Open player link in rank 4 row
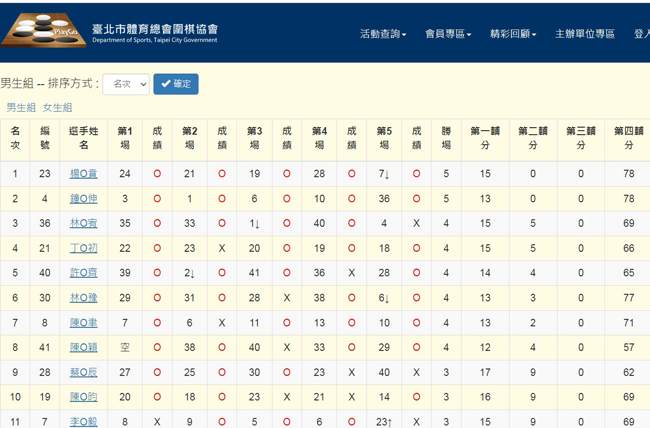This screenshot has height=428, width=650. tap(84, 249)
